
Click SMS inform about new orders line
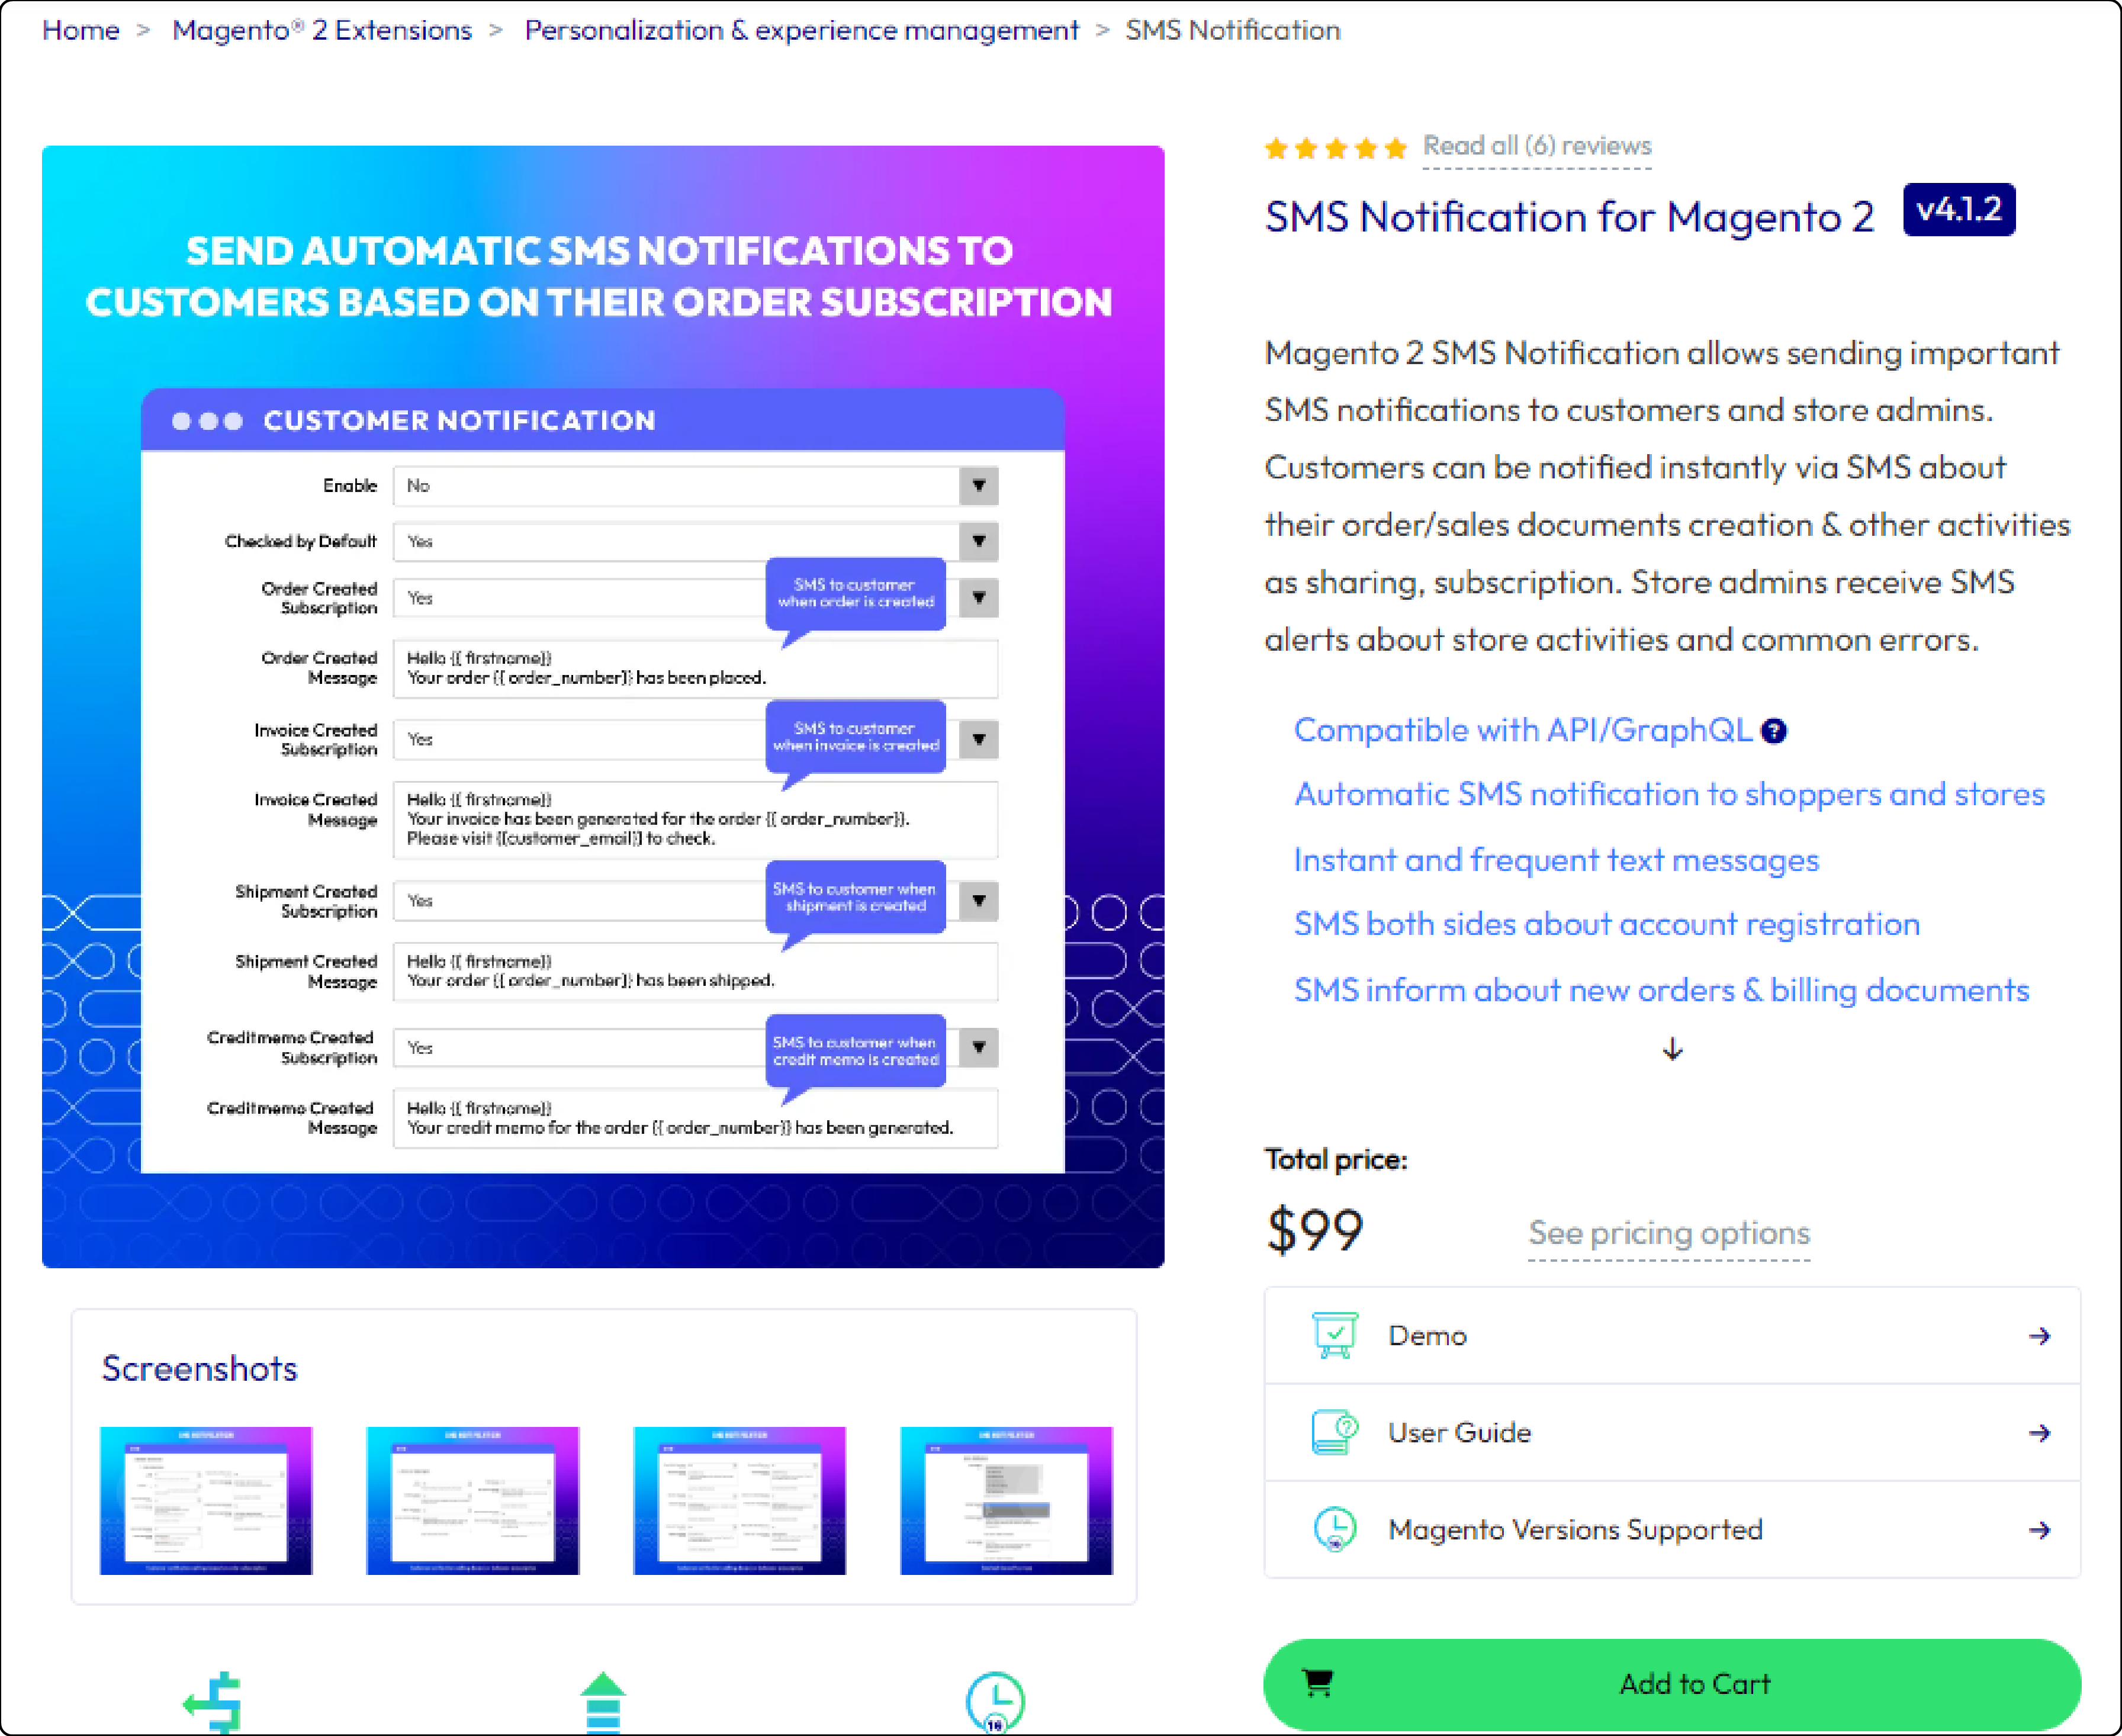point(1661,990)
